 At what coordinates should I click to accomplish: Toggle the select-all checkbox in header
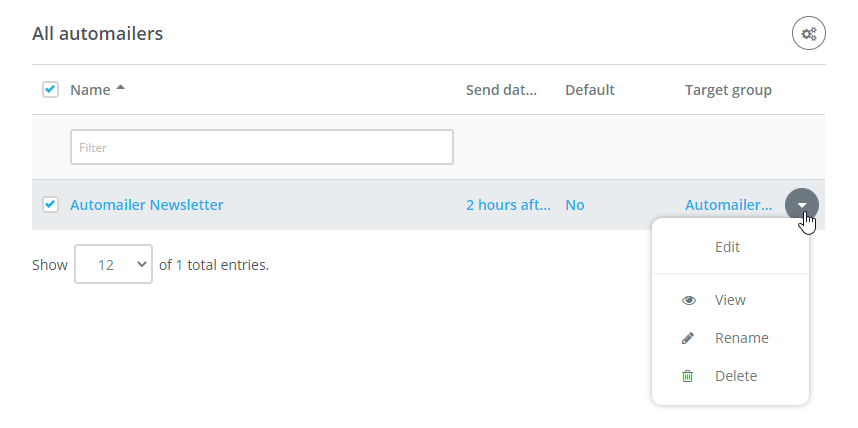pyautogui.click(x=50, y=89)
